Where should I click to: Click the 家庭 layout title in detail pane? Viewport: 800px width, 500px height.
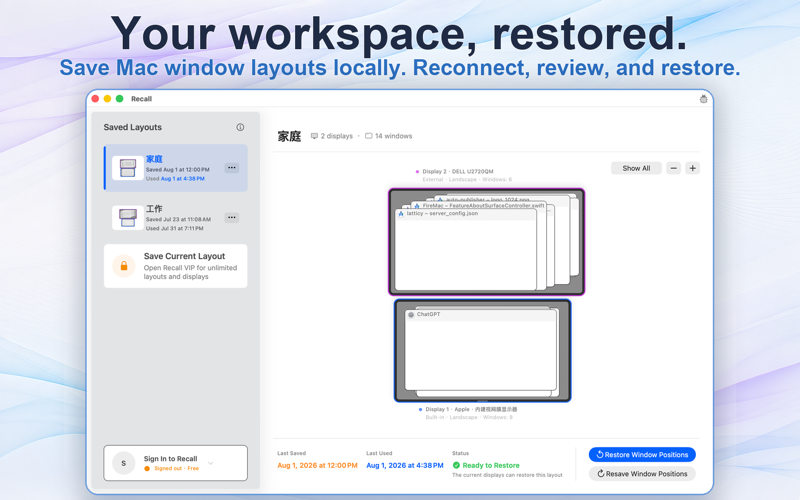[289, 136]
